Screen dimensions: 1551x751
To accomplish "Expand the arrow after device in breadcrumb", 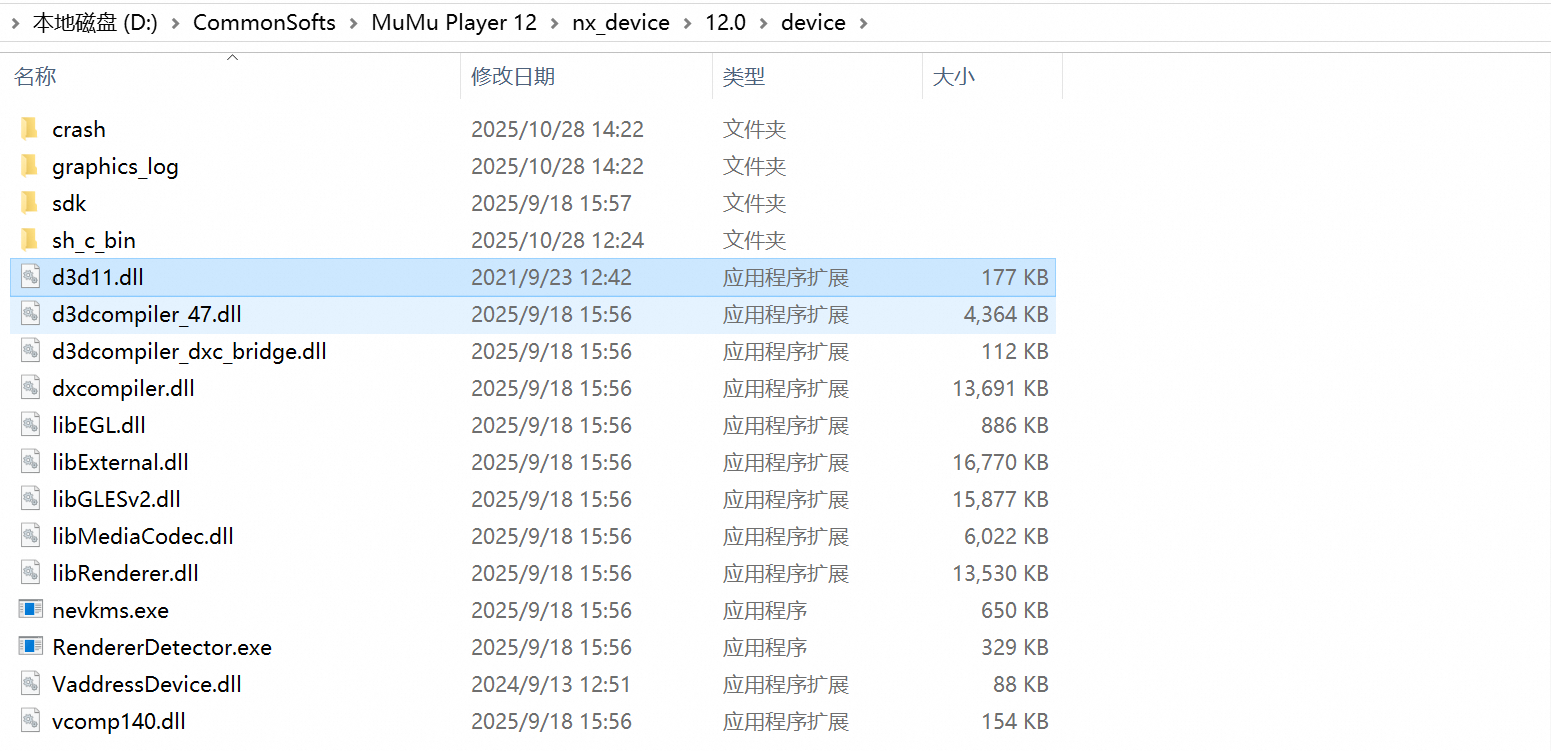I will point(863,23).
